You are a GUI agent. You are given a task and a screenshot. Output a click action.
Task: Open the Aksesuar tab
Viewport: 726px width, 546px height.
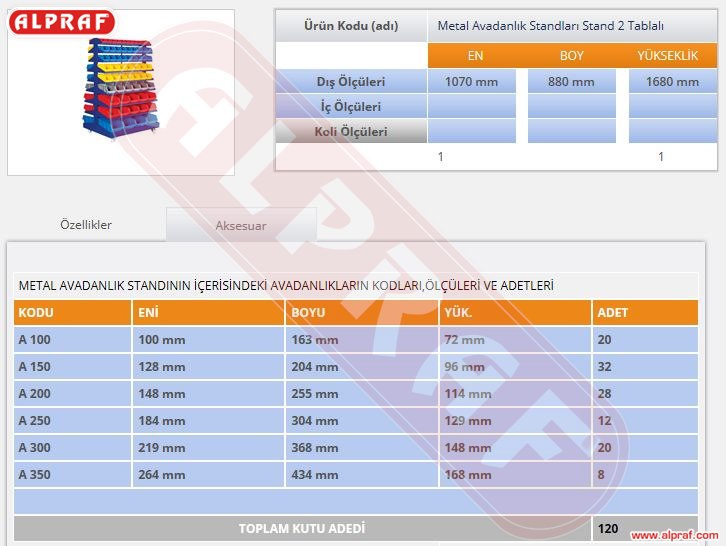coord(241,226)
